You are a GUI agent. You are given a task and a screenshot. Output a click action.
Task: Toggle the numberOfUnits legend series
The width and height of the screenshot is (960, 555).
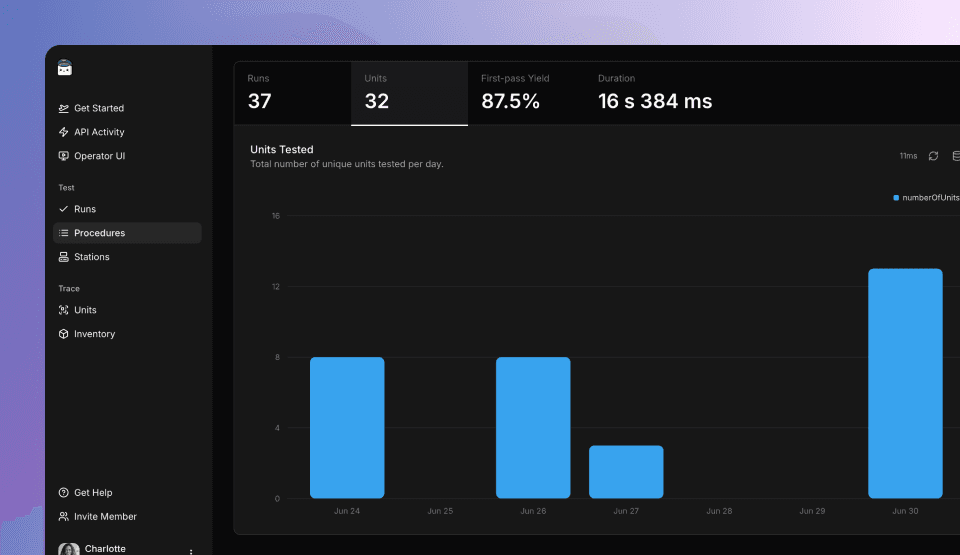point(925,198)
